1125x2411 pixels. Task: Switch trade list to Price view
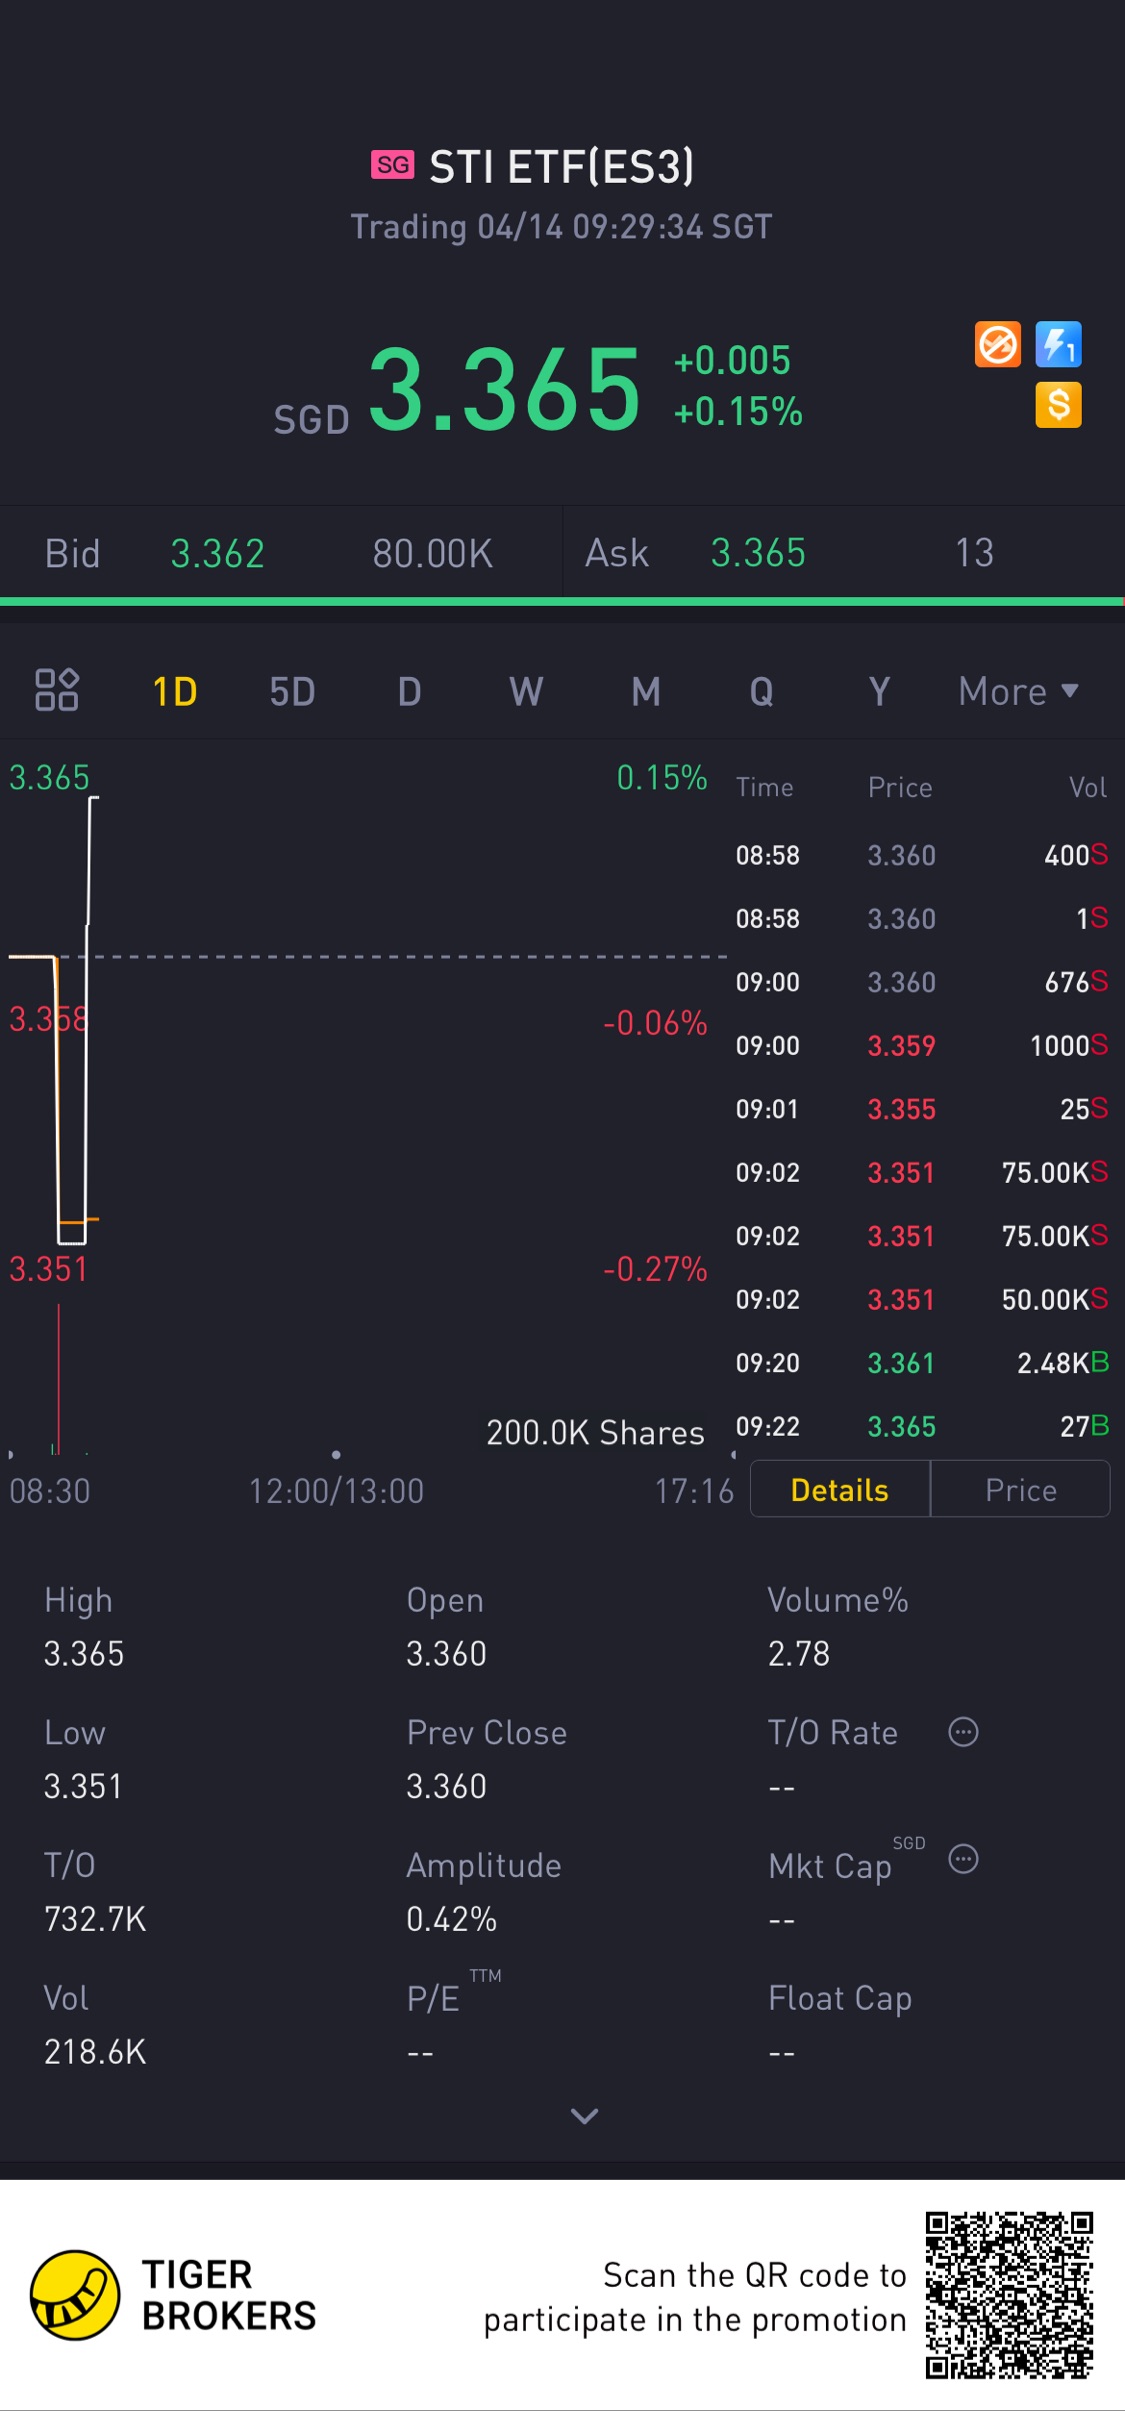pos(1020,1490)
